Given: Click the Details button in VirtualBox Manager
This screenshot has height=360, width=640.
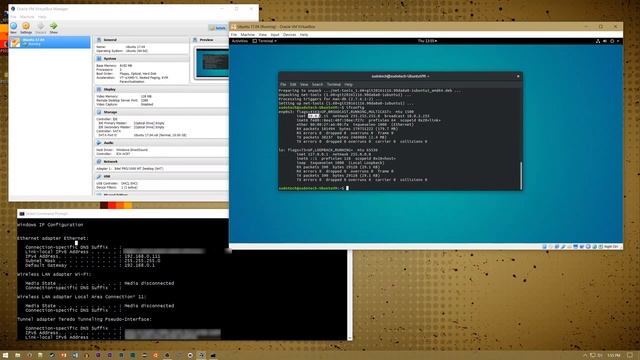Looking at the screenshot, I should 218,28.
